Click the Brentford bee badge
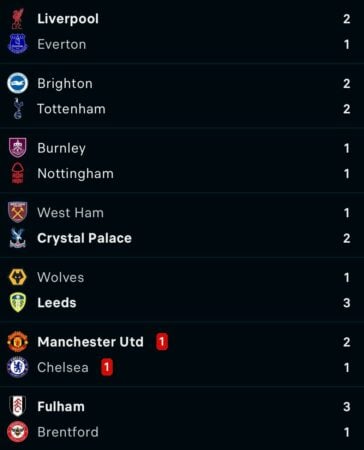 (18, 432)
